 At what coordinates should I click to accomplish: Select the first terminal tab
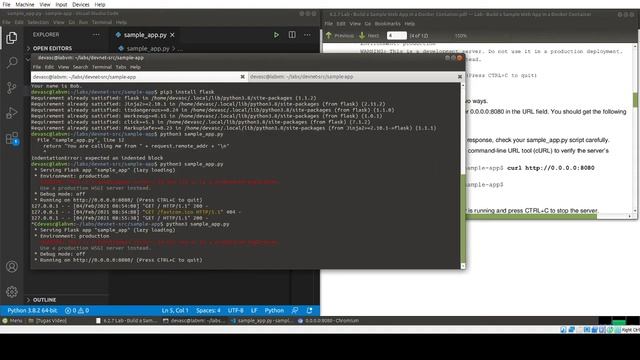pyautogui.click(x=139, y=77)
